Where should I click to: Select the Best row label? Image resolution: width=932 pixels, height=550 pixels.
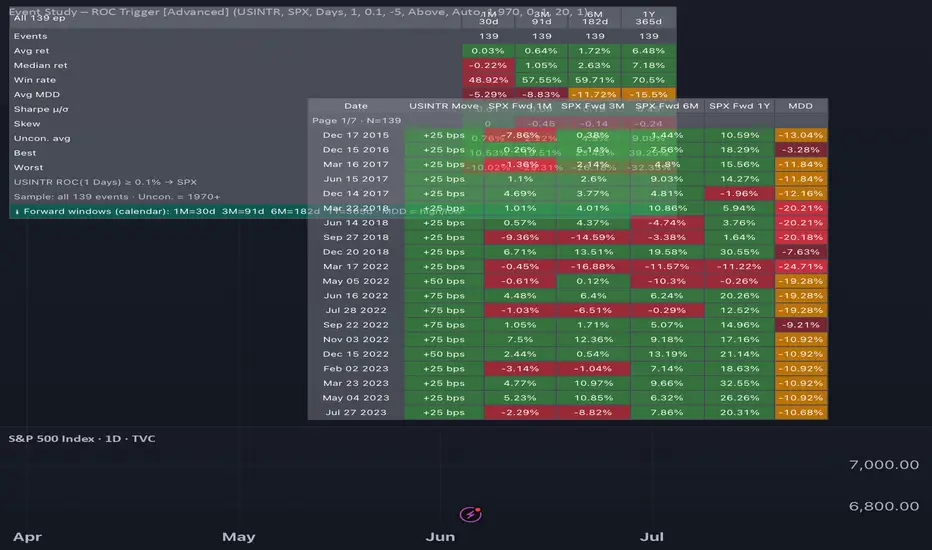pyautogui.click(x=25, y=153)
